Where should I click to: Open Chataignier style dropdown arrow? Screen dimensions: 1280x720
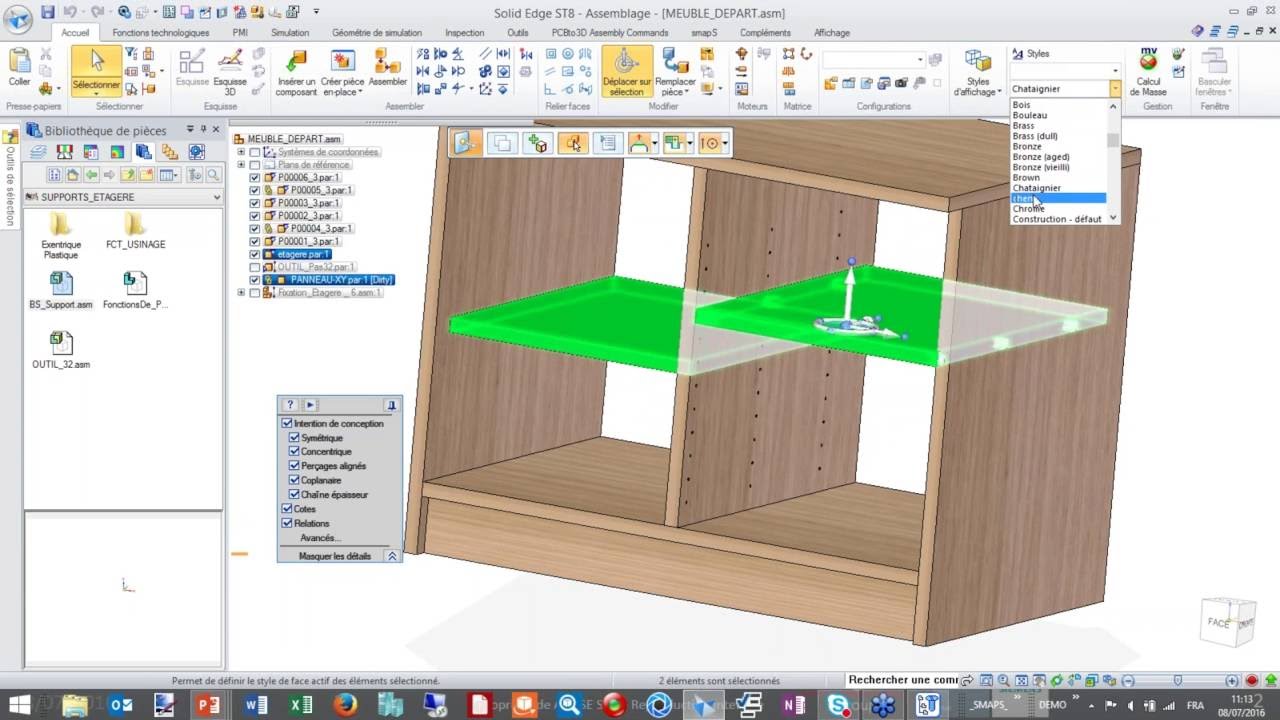(1115, 89)
